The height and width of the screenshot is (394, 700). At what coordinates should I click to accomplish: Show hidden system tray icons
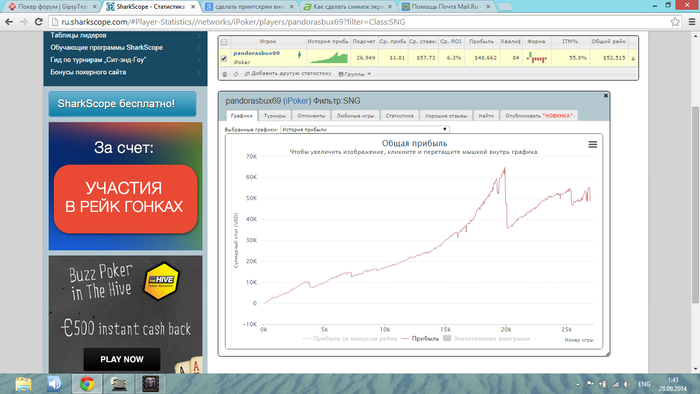(578, 384)
